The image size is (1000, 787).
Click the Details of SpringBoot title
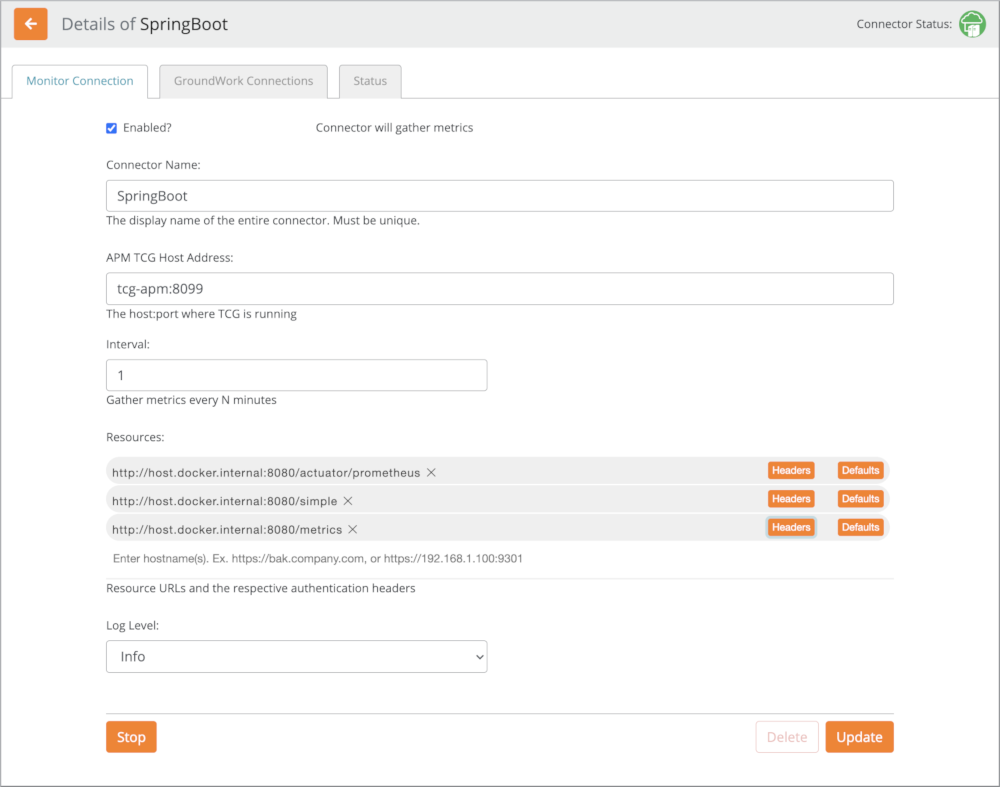pos(145,24)
